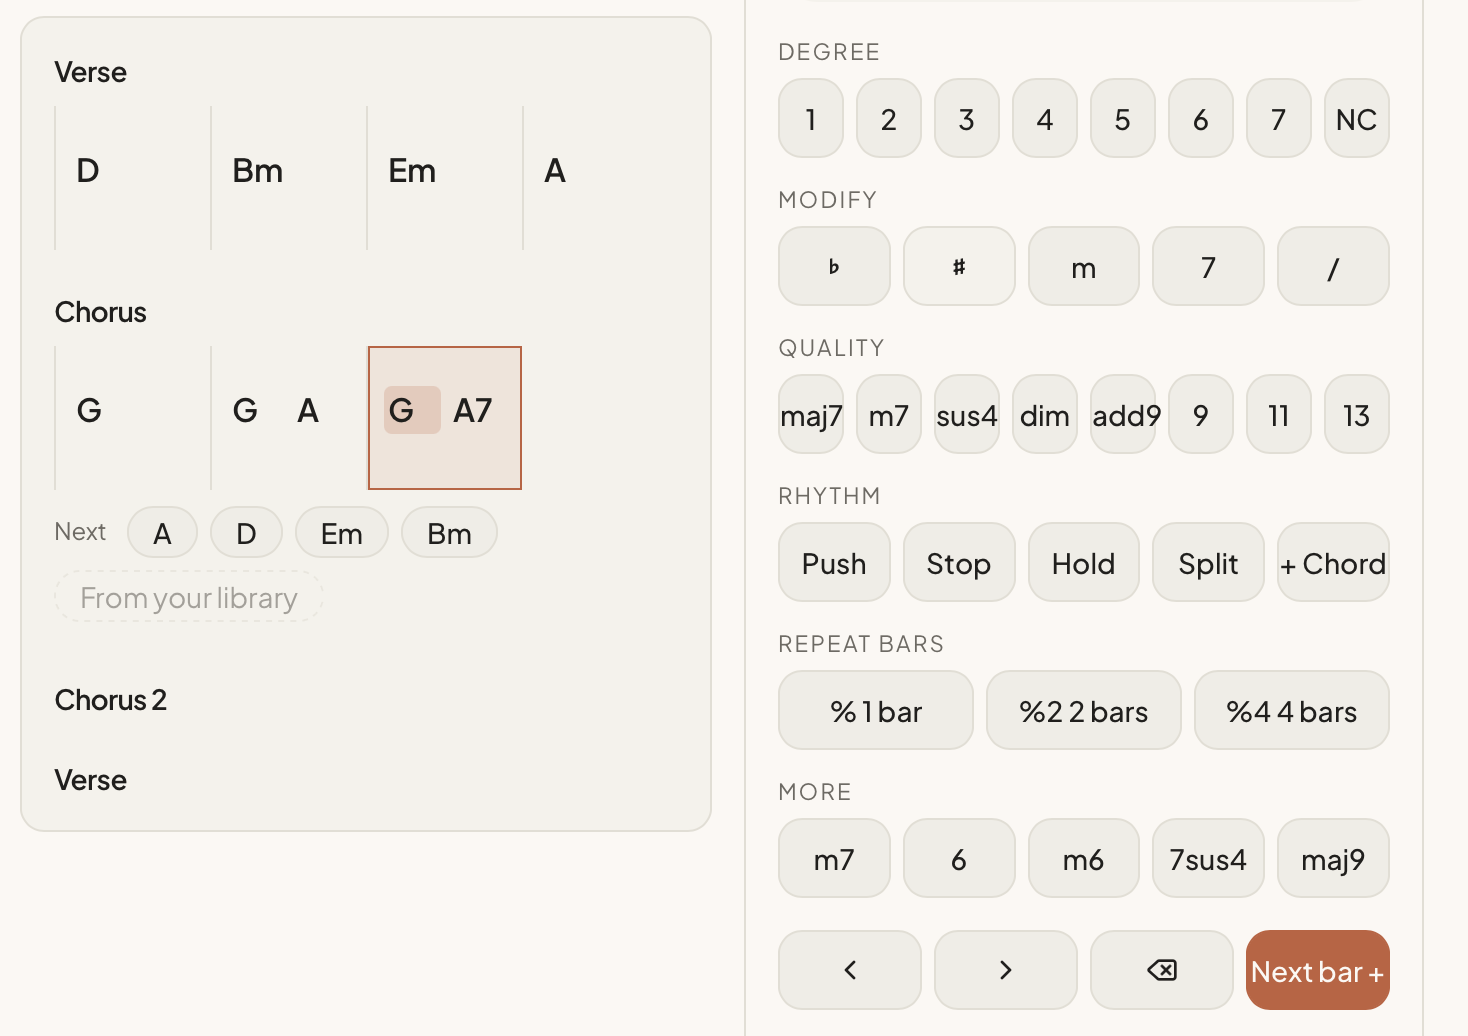Apply the 7 modifier in Modify row
1468x1036 pixels.
pos(1208,266)
